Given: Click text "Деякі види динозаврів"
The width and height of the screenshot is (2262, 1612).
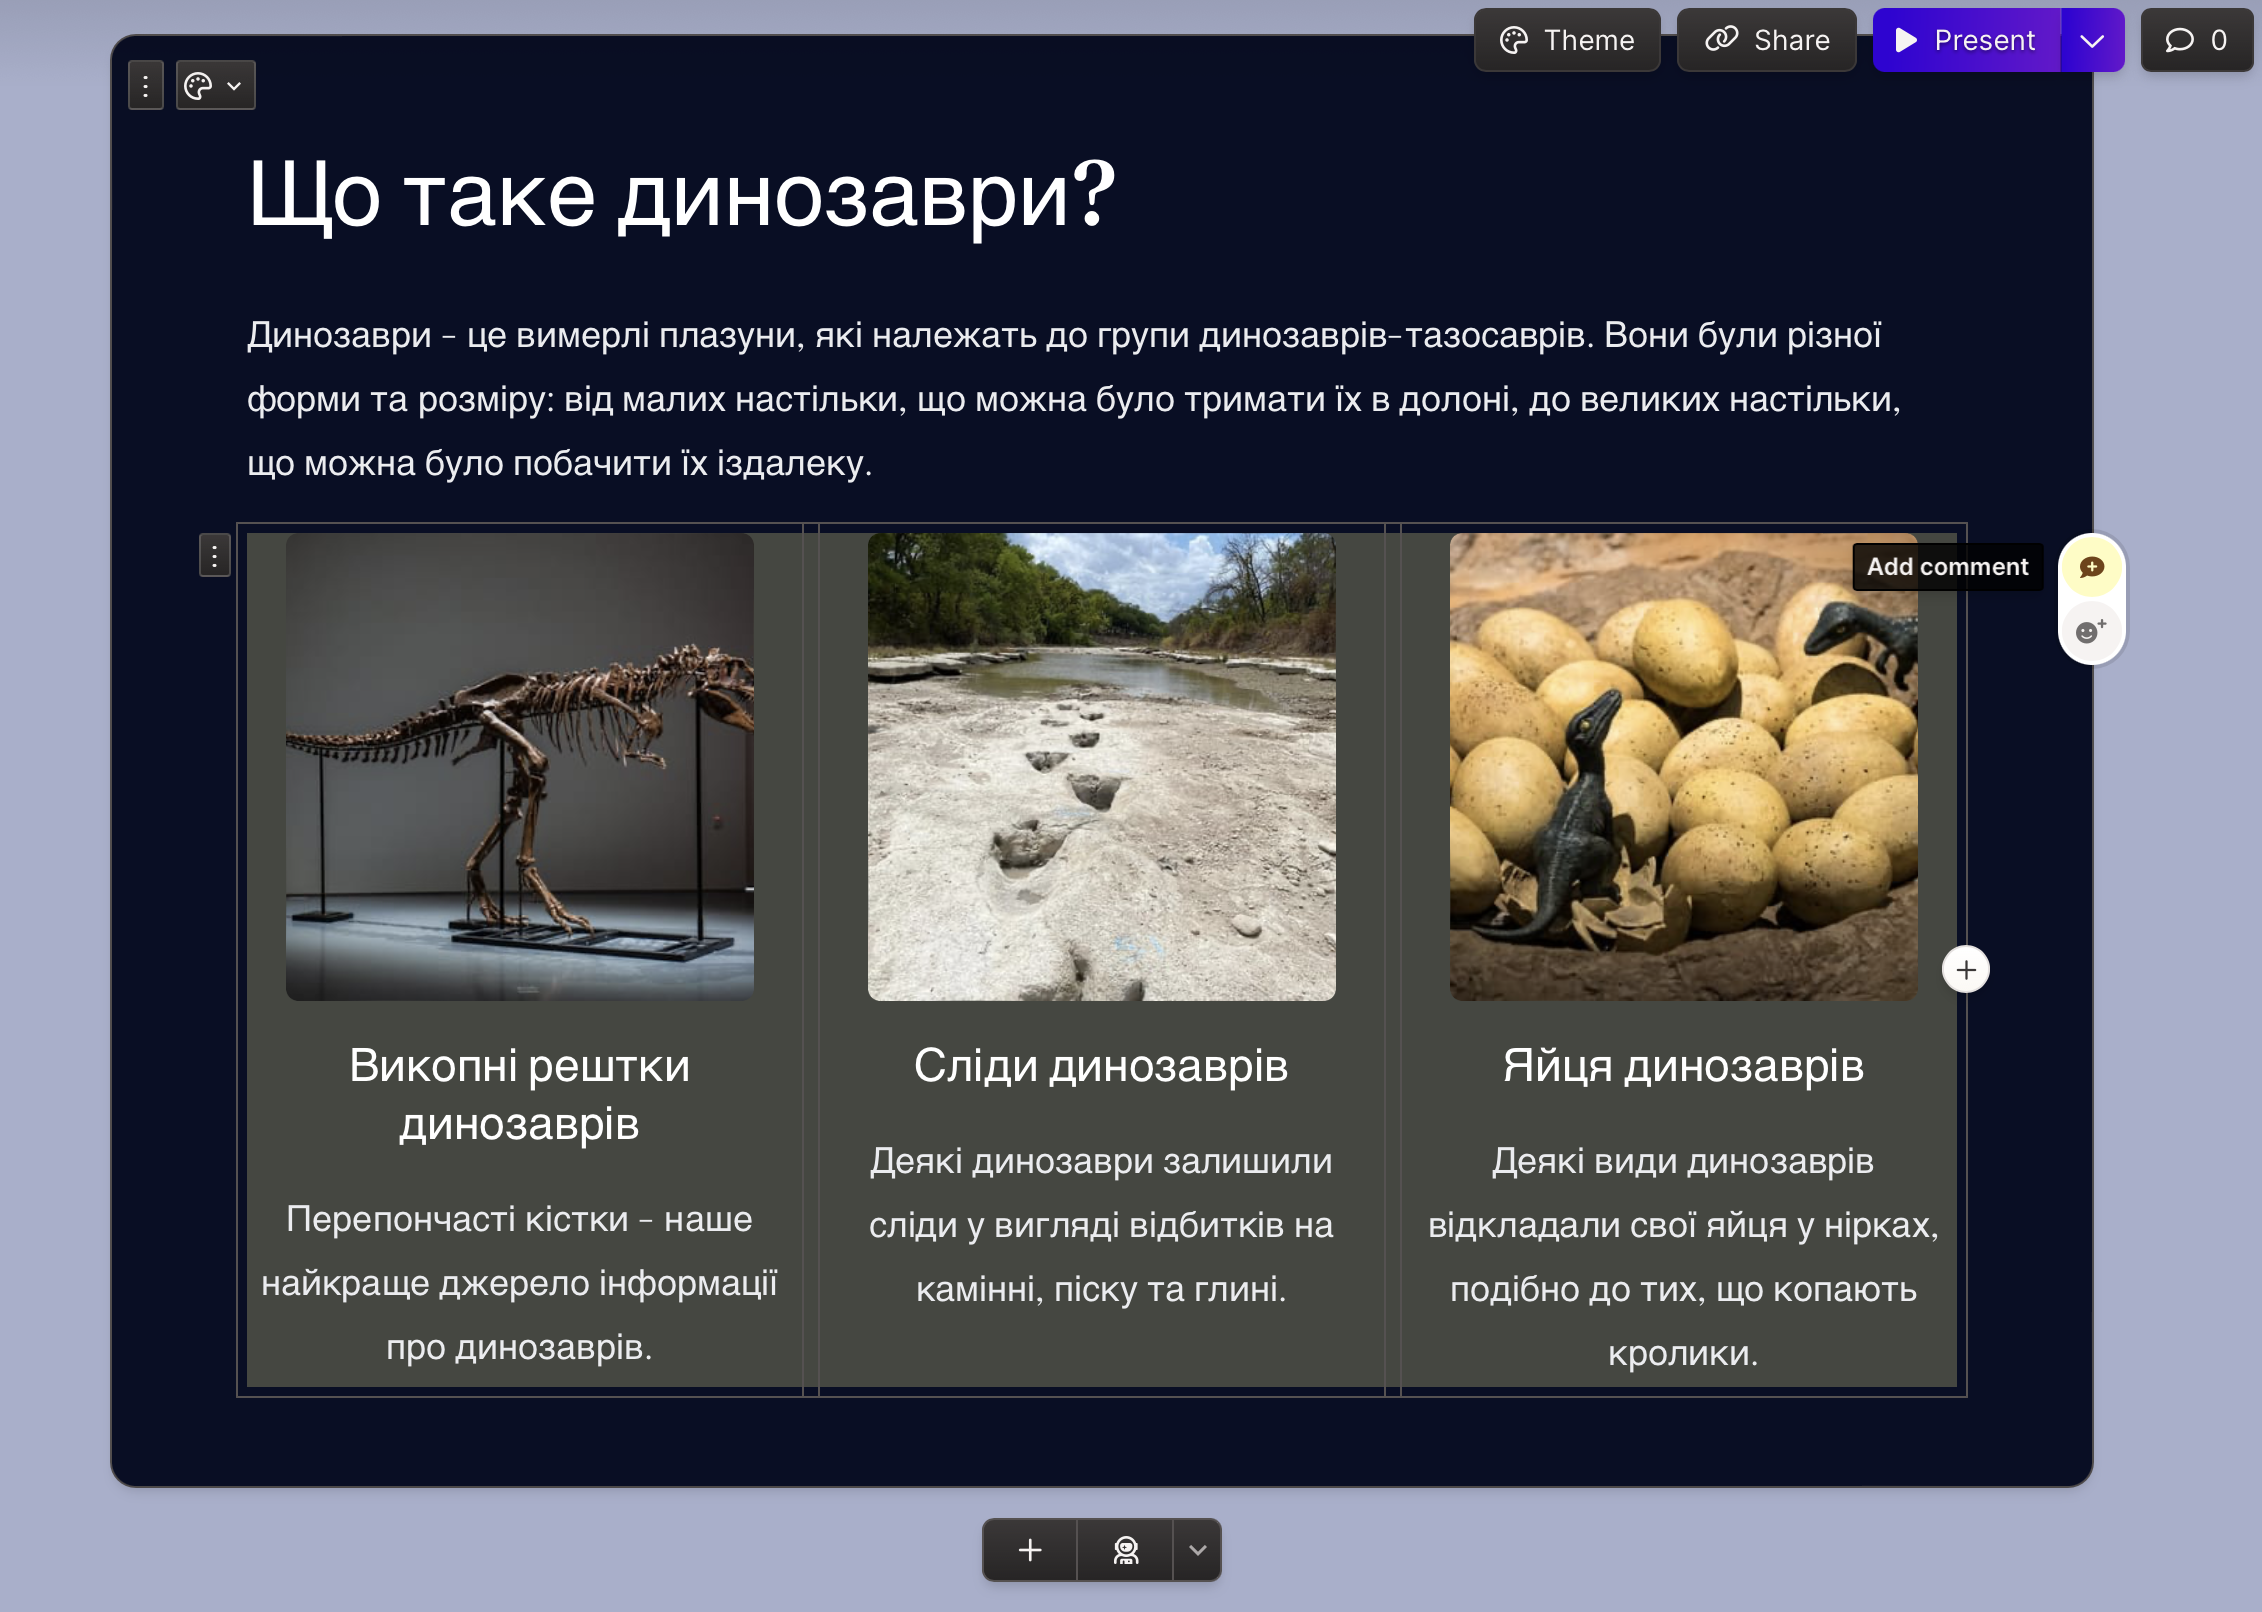Looking at the screenshot, I should click(x=1683, y=1161).
